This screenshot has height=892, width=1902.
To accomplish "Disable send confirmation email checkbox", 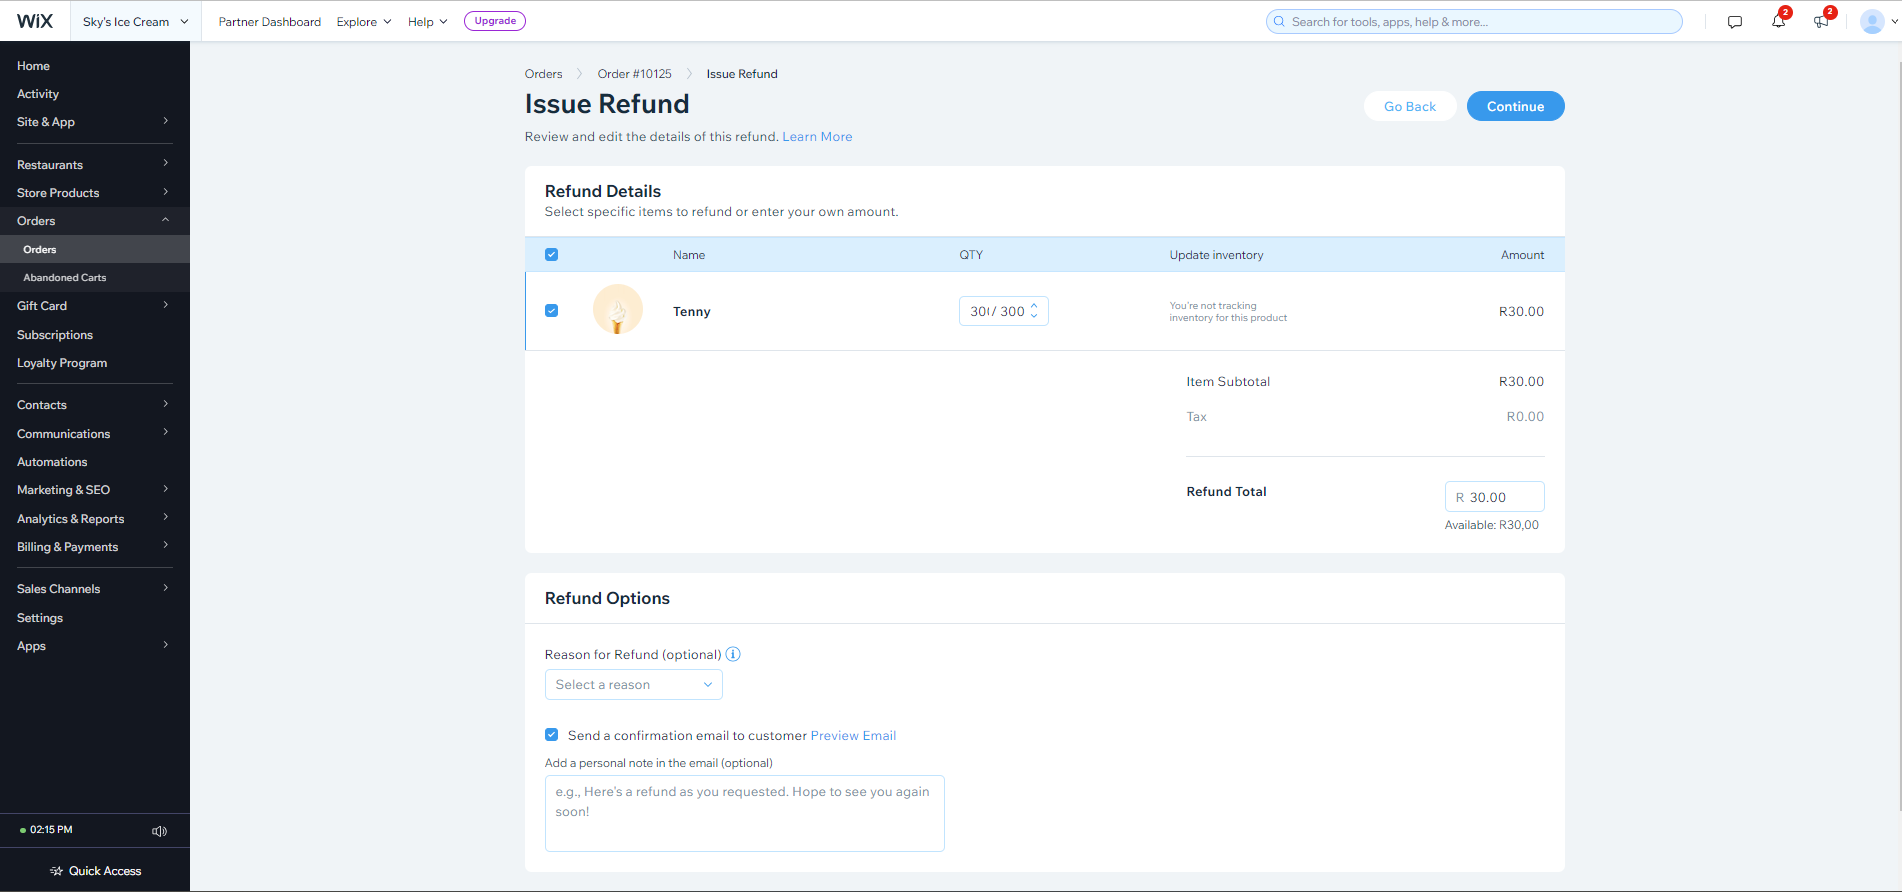I will [x=551, y=735].
